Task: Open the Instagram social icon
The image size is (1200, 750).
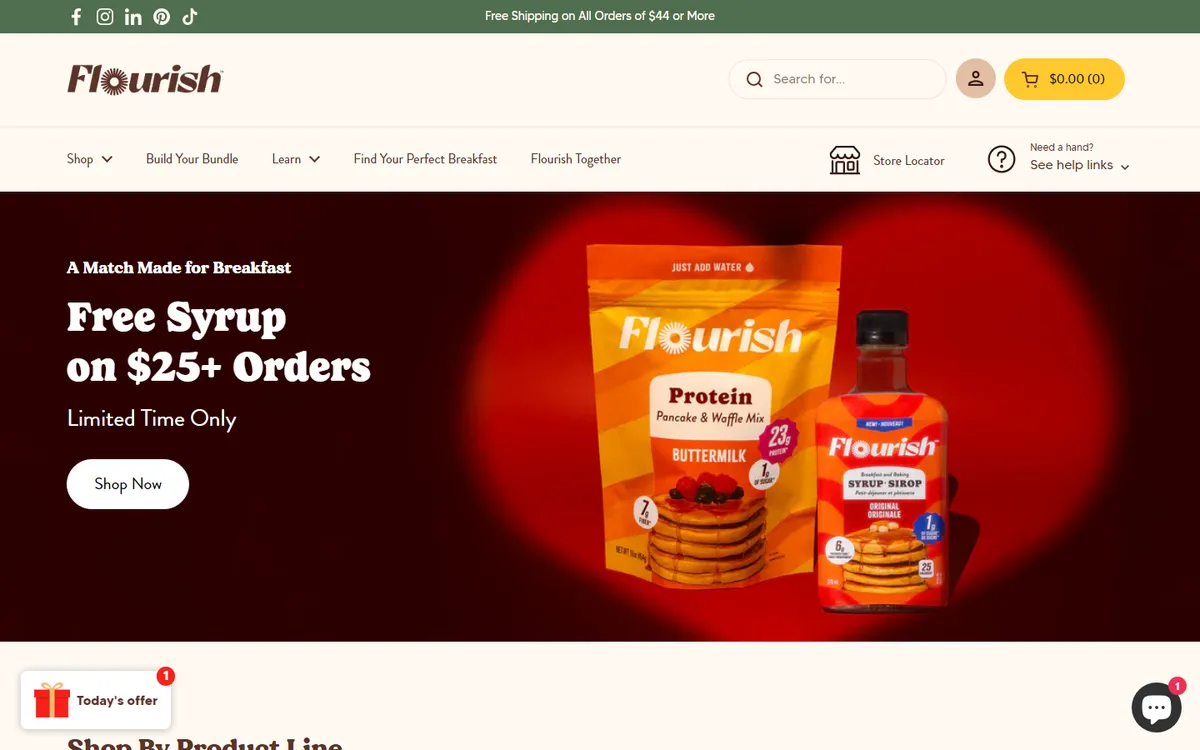Action: click(x=105, y=16)
